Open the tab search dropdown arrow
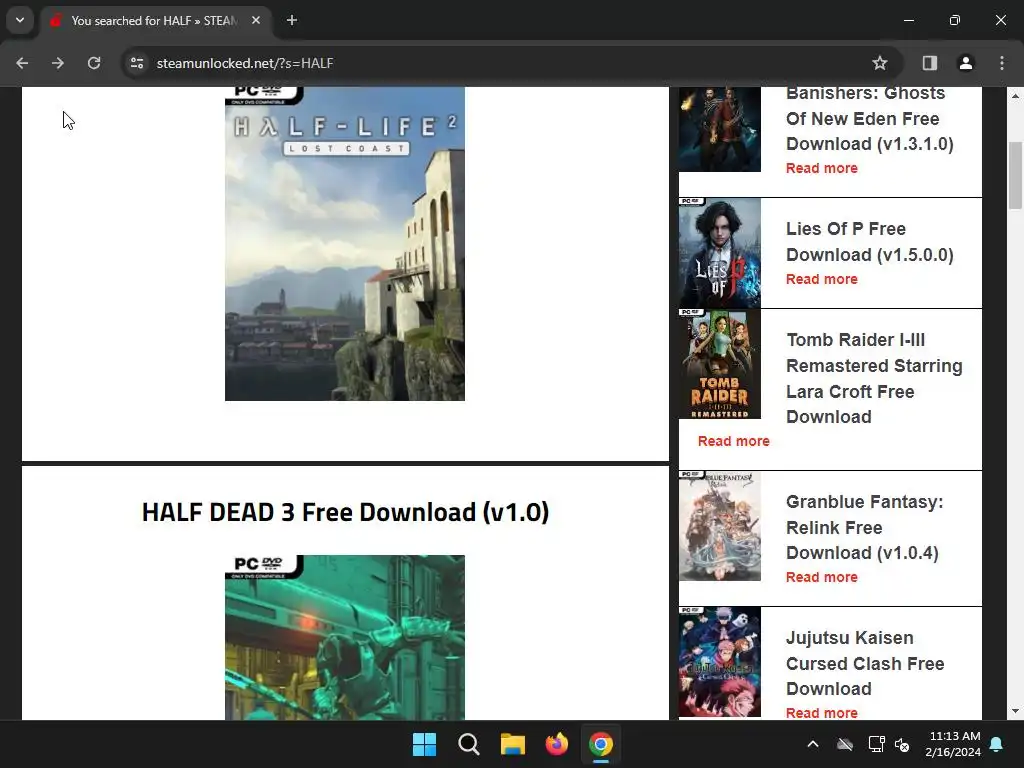Screen dimensions: 1024x768 pos(20,20)
